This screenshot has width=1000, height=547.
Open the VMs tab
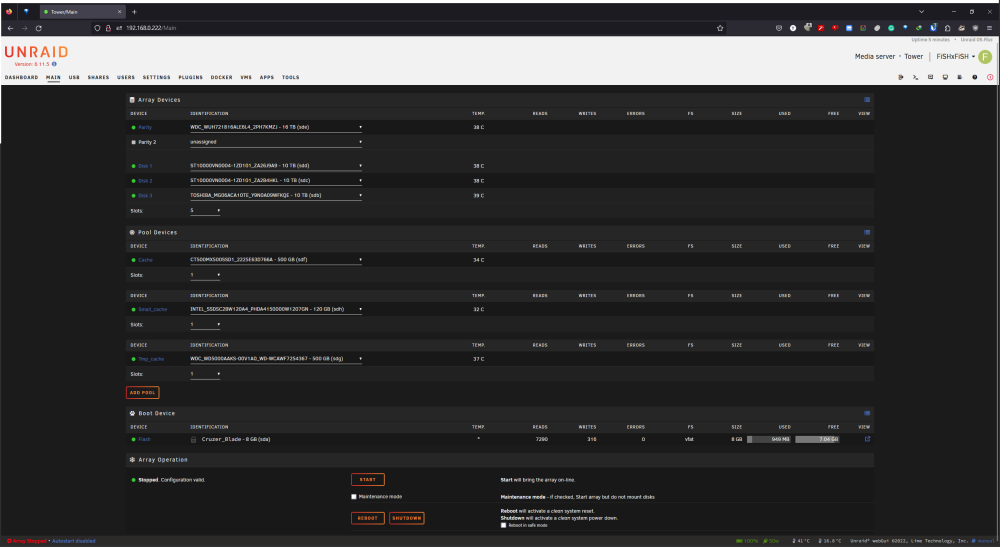coord(246,77)
